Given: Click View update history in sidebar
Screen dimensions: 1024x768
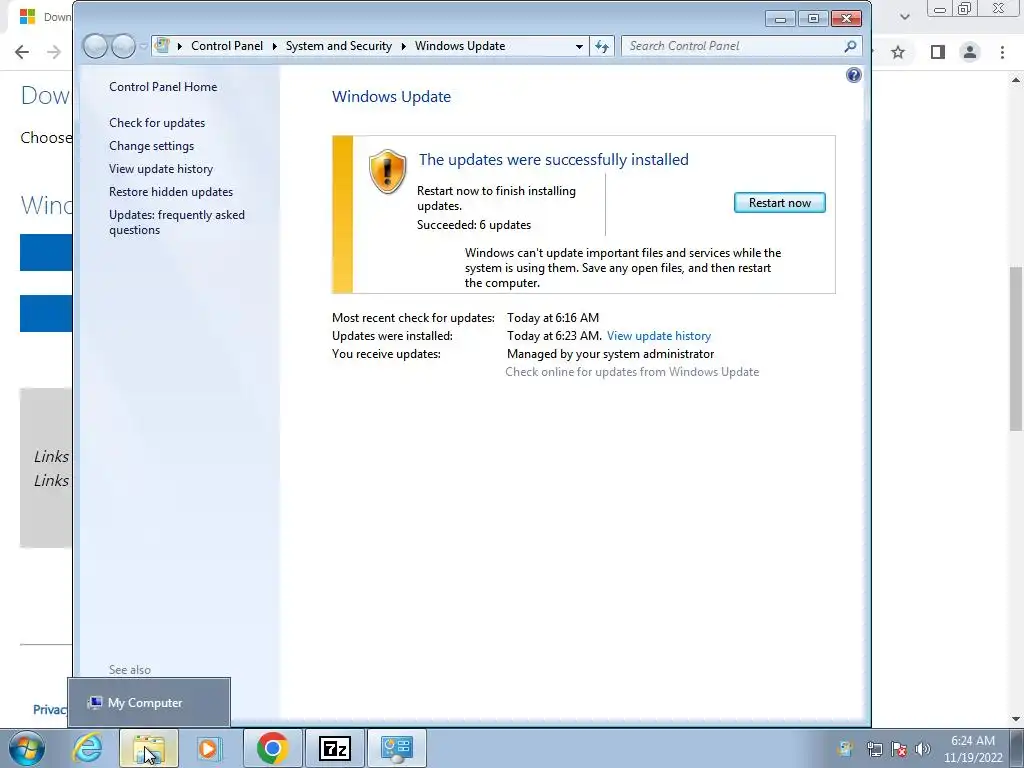Looking at the screenshot, I should coord(161,168).
